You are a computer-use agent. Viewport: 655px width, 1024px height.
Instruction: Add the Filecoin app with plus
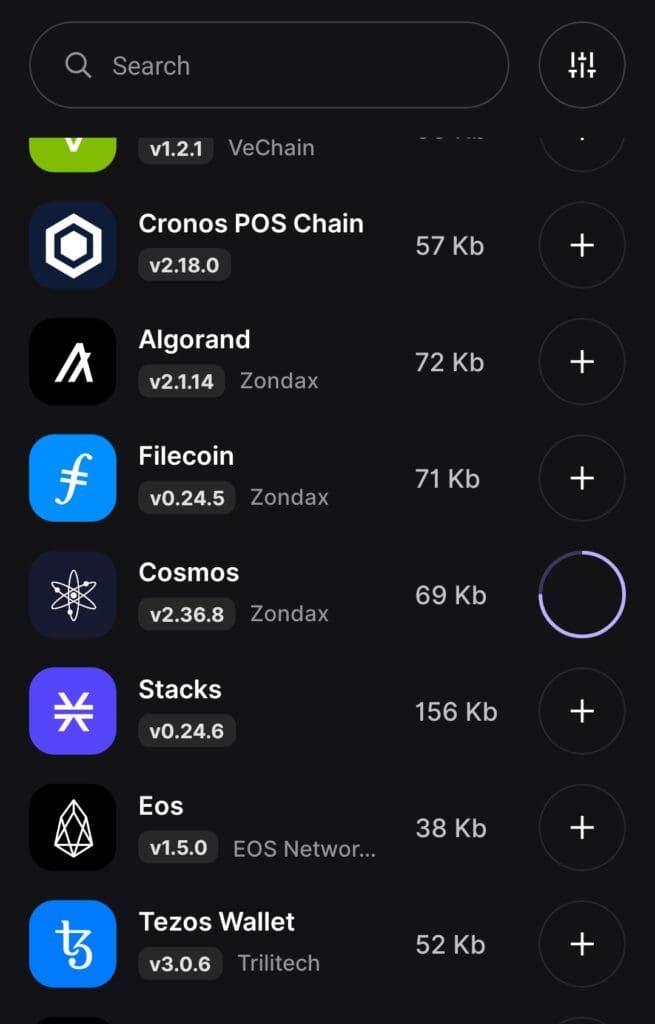click(x=582, y=478)
